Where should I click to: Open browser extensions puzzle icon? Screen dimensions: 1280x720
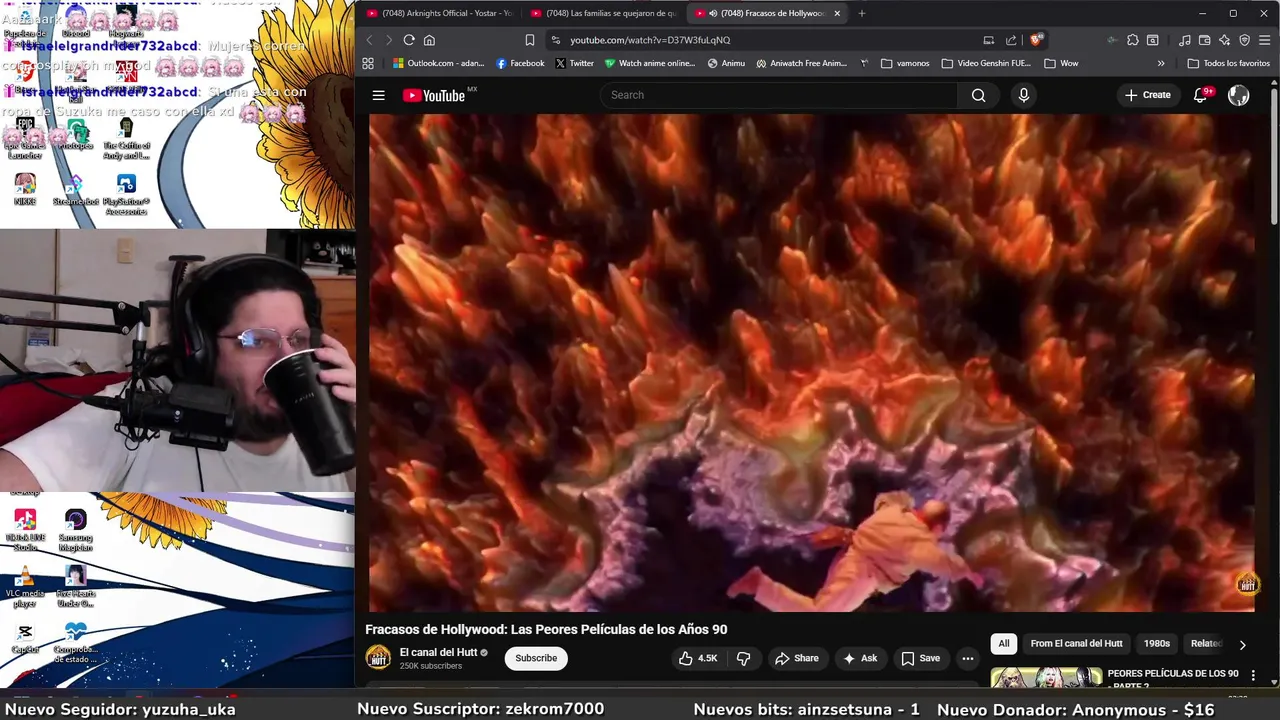point(1132,40)
